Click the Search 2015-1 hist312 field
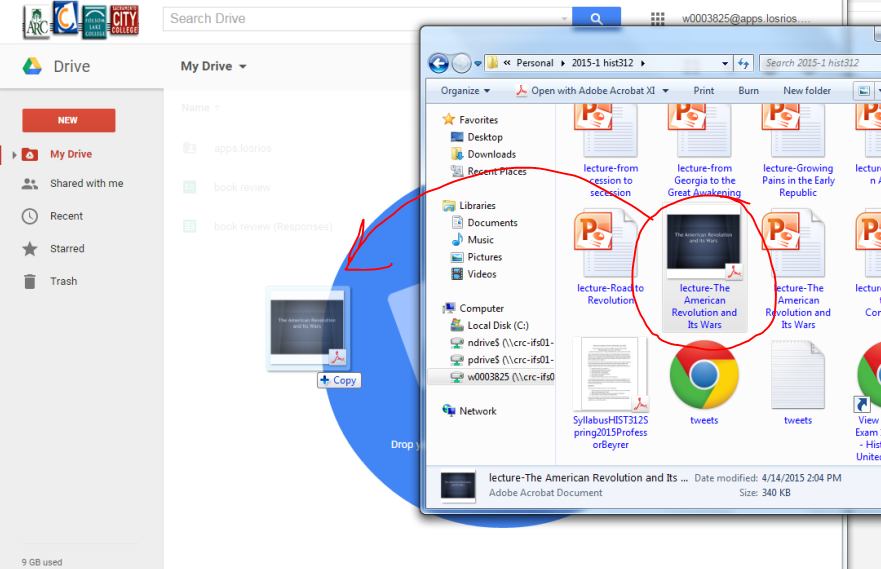The height and width of the screenshot is (569, 881). pos(820,63)
